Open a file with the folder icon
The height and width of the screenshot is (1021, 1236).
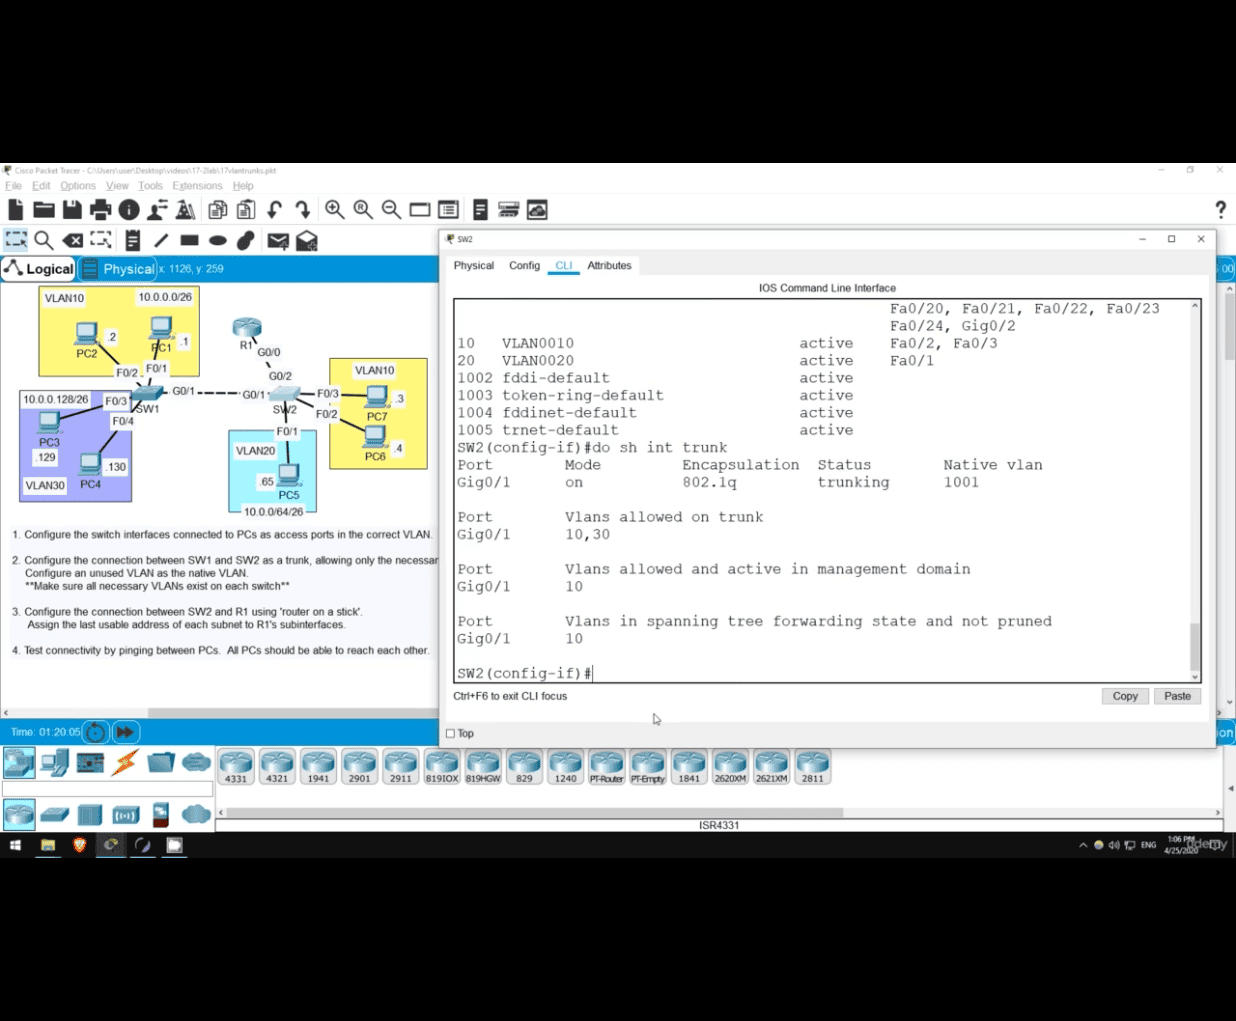[44, 210]
